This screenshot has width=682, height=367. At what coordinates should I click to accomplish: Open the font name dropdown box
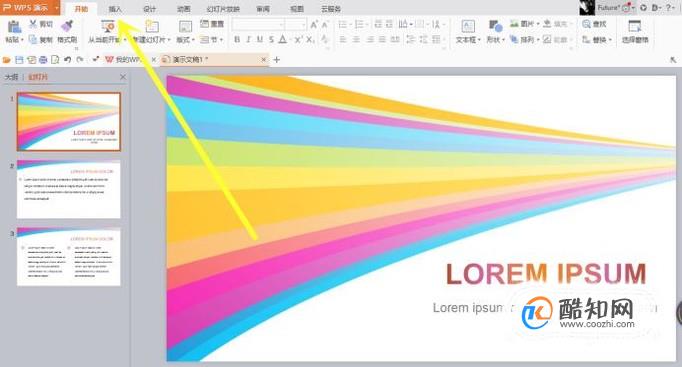pyautogui.click(x=258, y=24)
